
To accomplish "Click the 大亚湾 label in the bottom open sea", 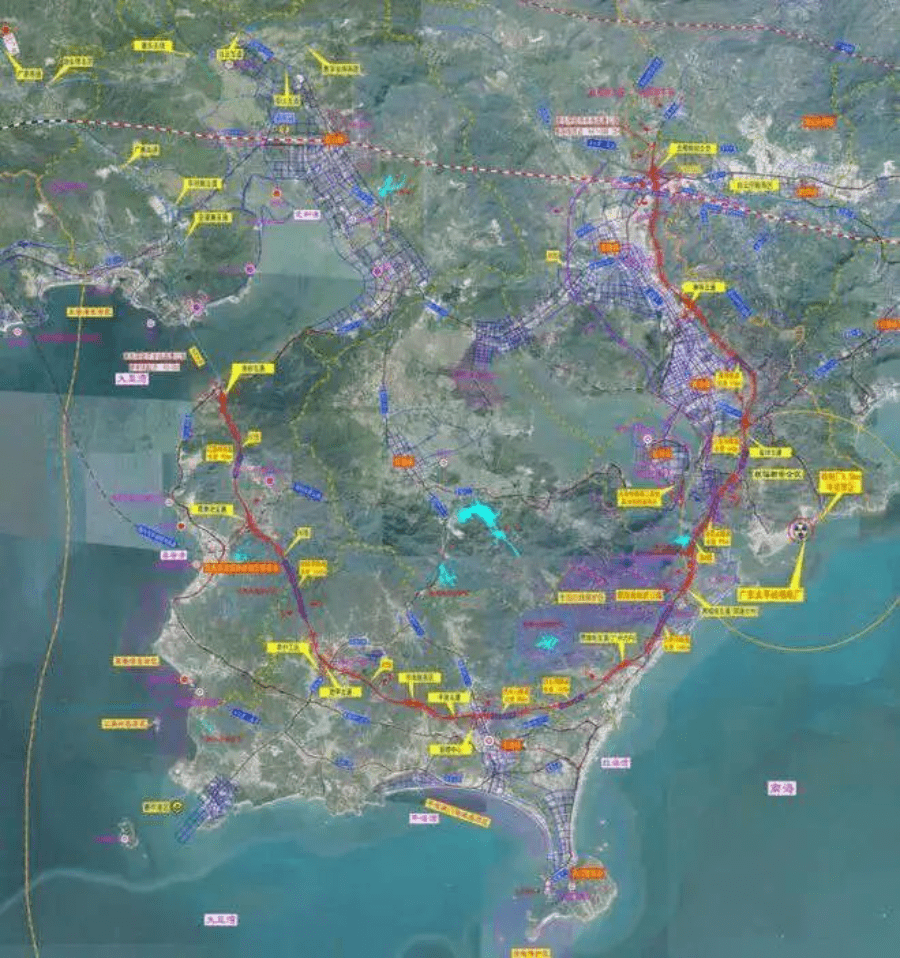I will click(221, 920).
